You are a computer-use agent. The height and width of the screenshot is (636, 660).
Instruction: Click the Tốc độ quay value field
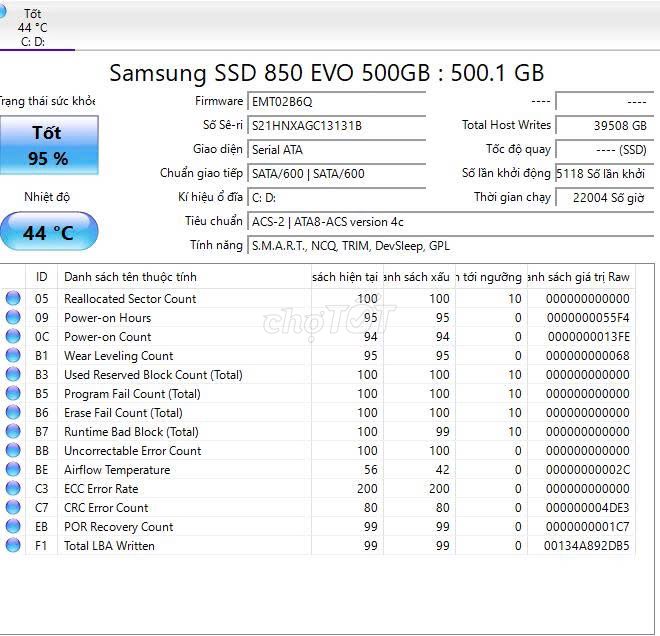(x=604, y=150)
